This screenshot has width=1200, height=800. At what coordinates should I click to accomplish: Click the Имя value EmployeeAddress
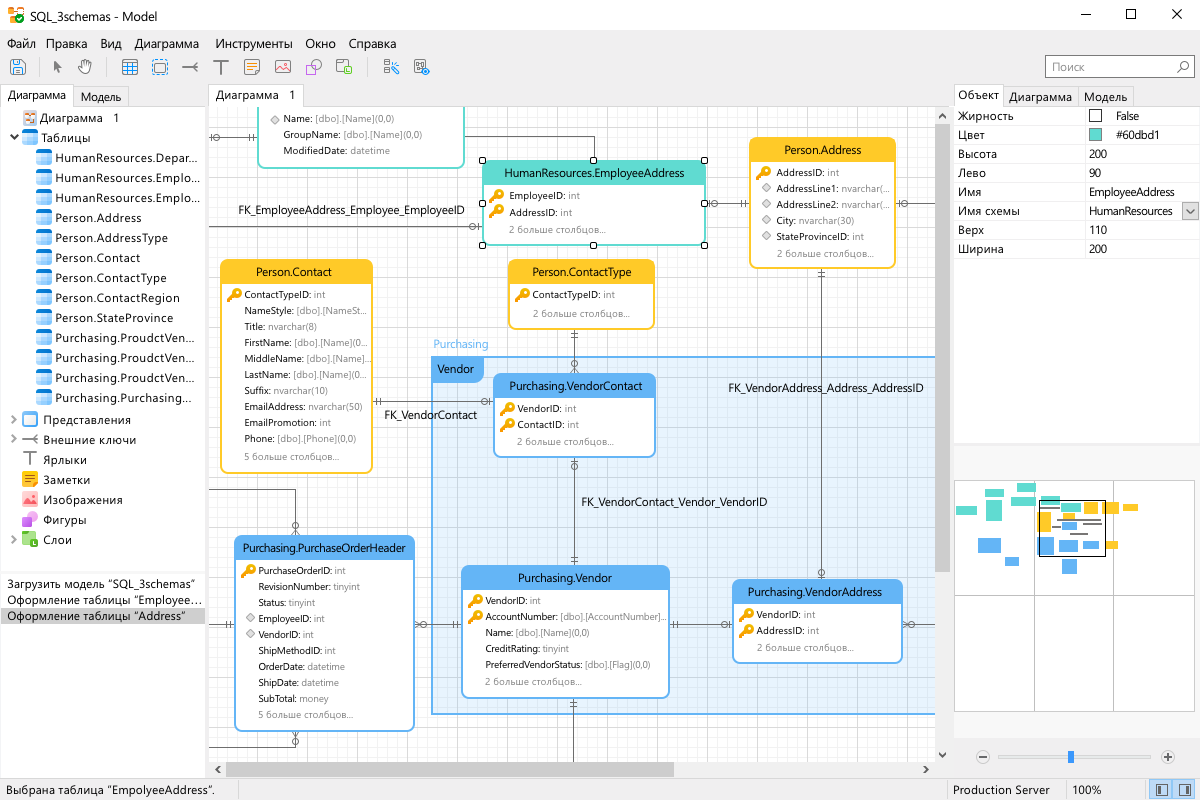coord(1142,192)
